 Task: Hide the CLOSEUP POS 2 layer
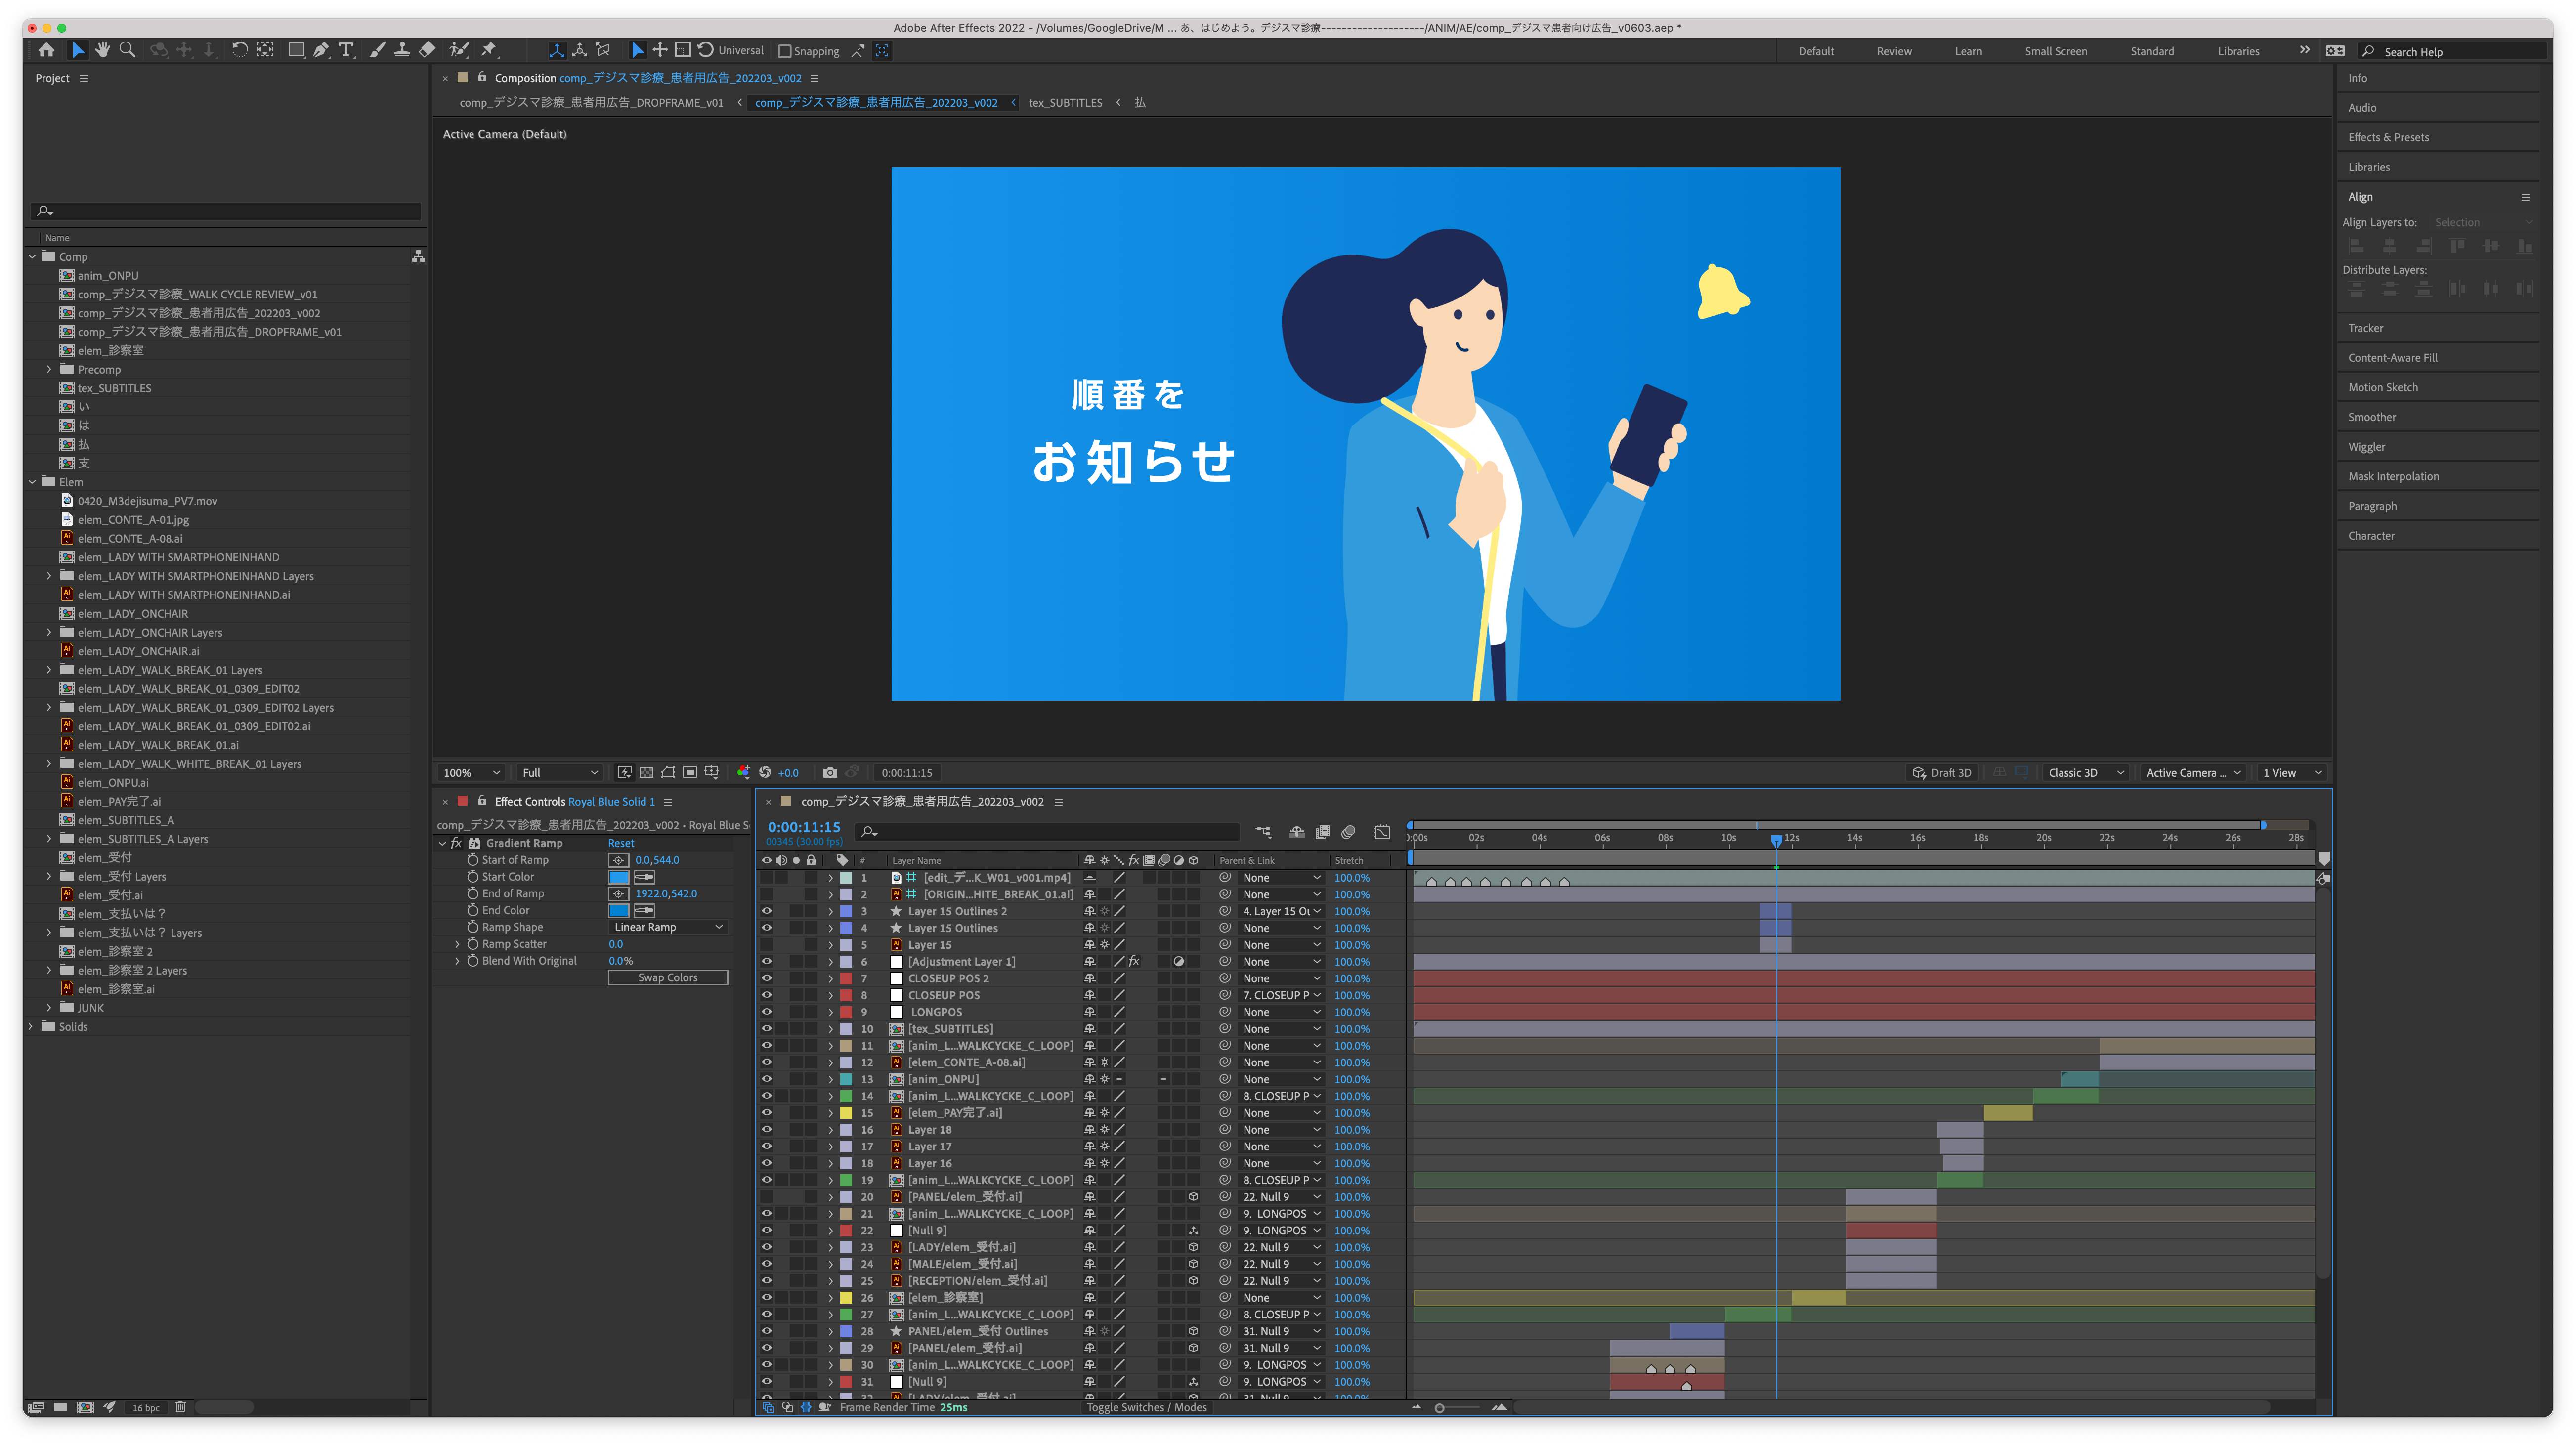coord(766,979)
